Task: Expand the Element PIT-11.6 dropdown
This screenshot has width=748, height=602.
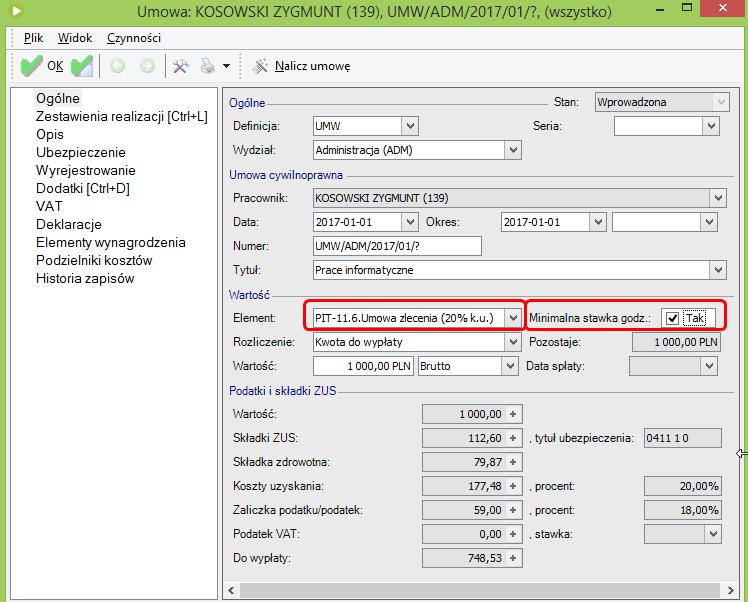Action: (x=513, y=318)
